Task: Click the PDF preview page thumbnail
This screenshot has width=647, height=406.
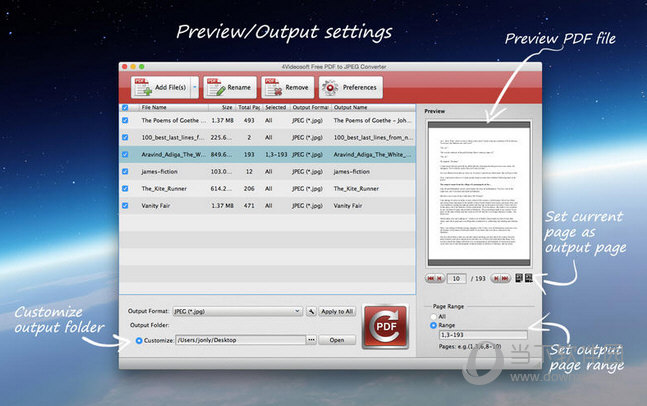Action: tap(479, 194)
